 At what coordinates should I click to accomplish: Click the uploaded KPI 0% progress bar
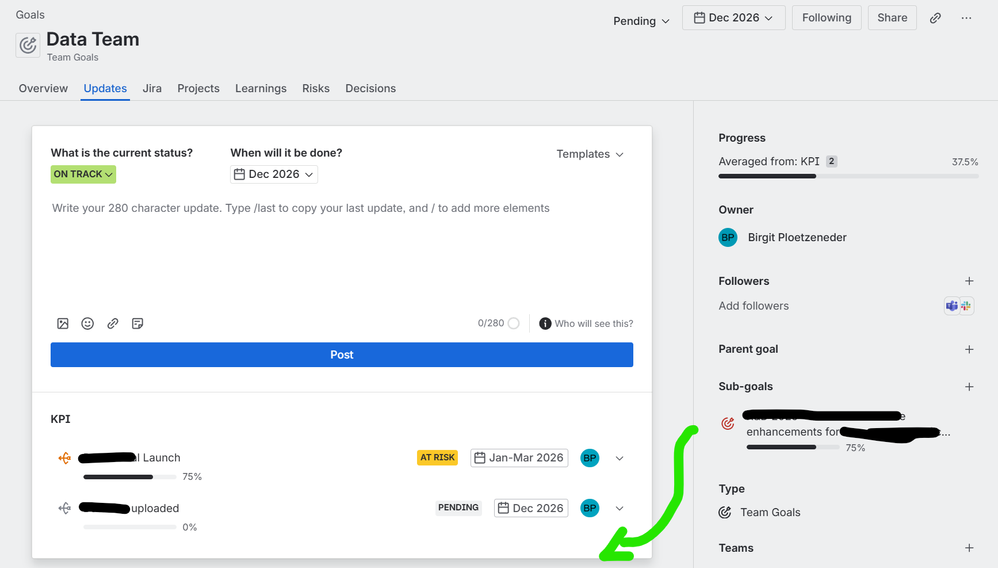click(x=130, y=527)
